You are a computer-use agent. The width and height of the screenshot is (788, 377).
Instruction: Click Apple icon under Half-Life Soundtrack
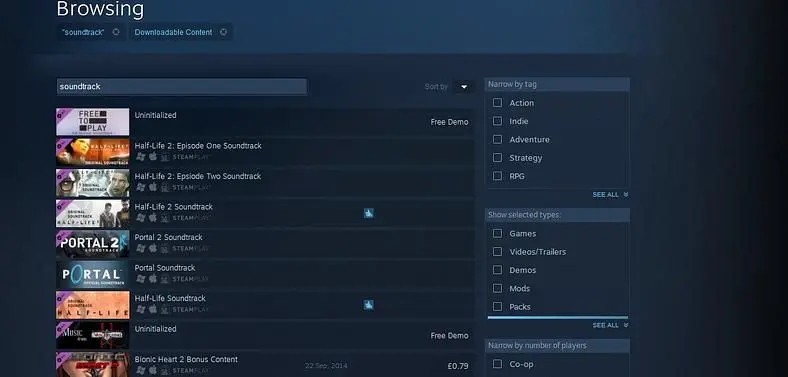[153, 309]
